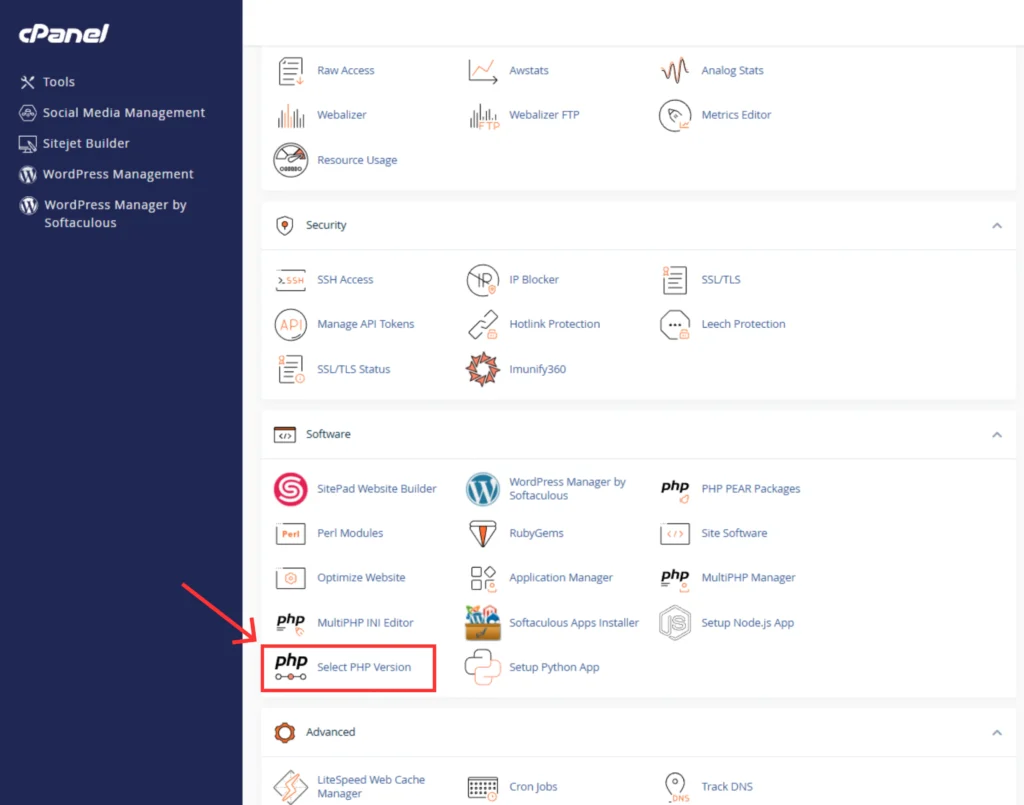This screenshot has height=805, width=1024.
Task: Click the Metrics Editor link
Action: 736,115
